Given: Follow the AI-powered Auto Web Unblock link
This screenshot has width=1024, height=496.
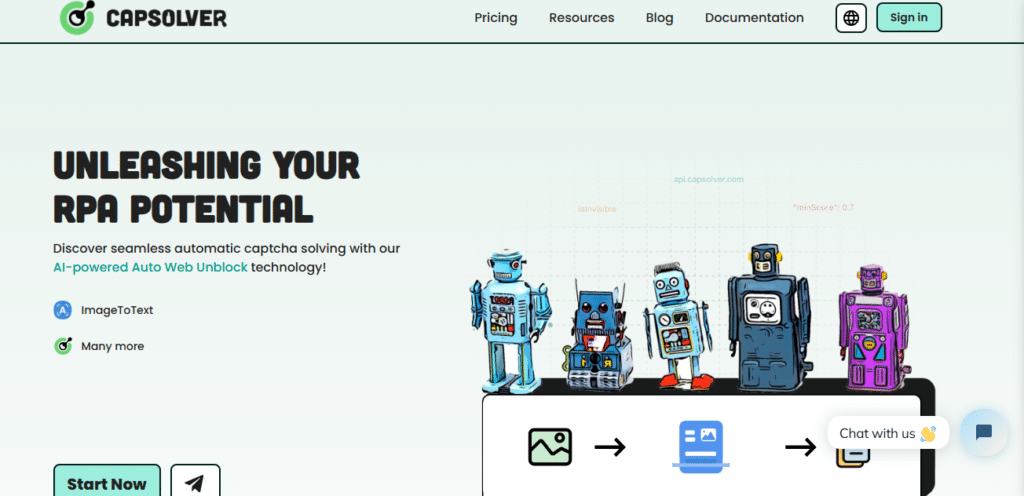Looking at the screenshot, I should [150, 267].
